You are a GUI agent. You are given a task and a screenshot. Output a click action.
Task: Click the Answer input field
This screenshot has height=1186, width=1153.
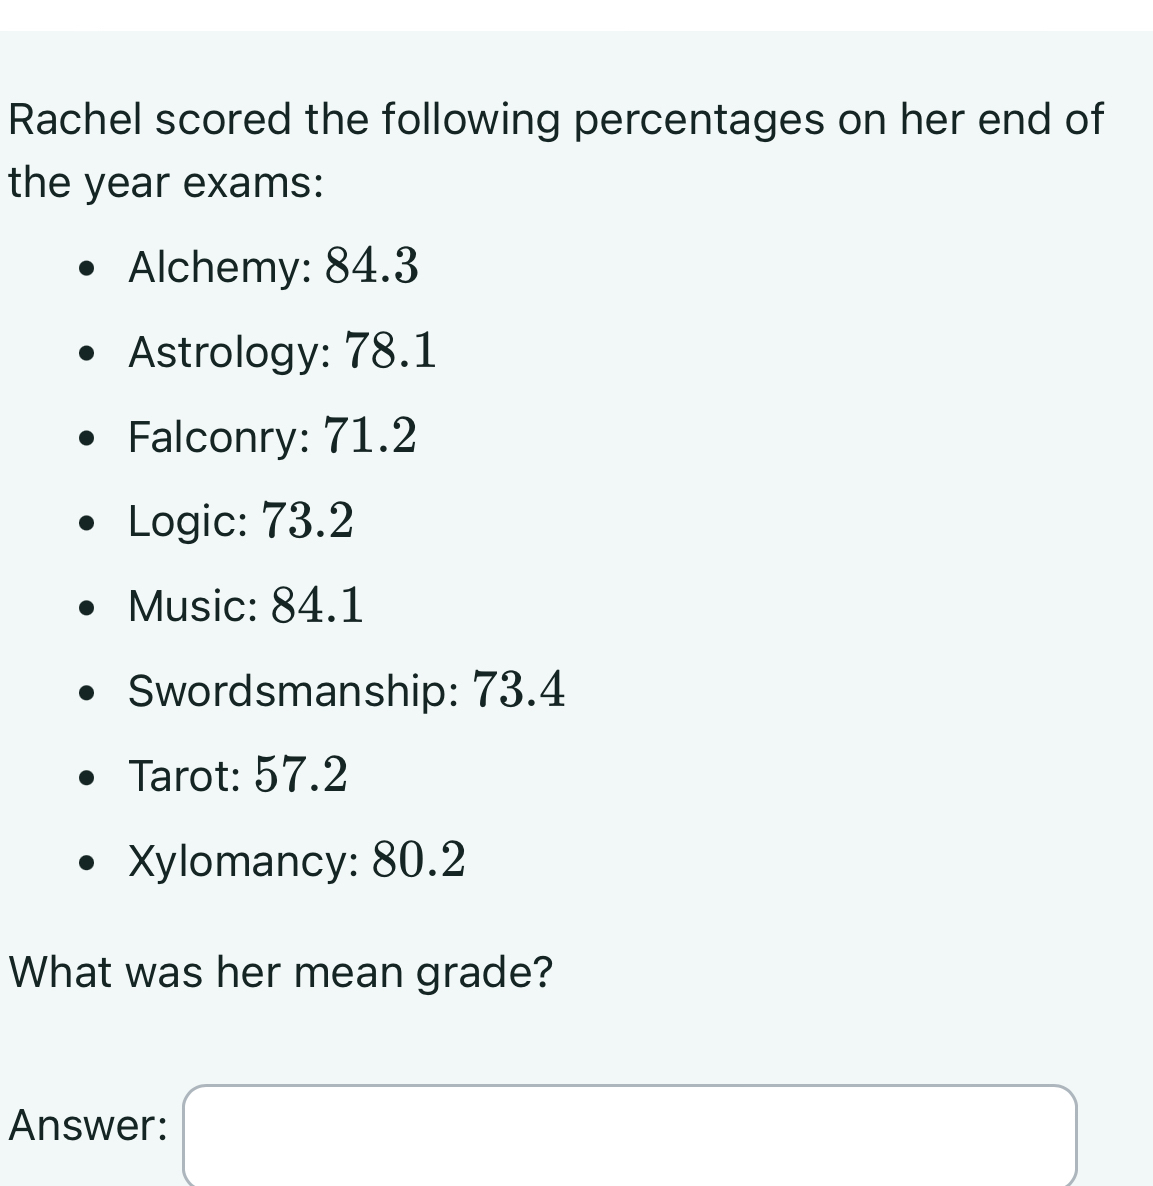click(x=628, y=1135)
